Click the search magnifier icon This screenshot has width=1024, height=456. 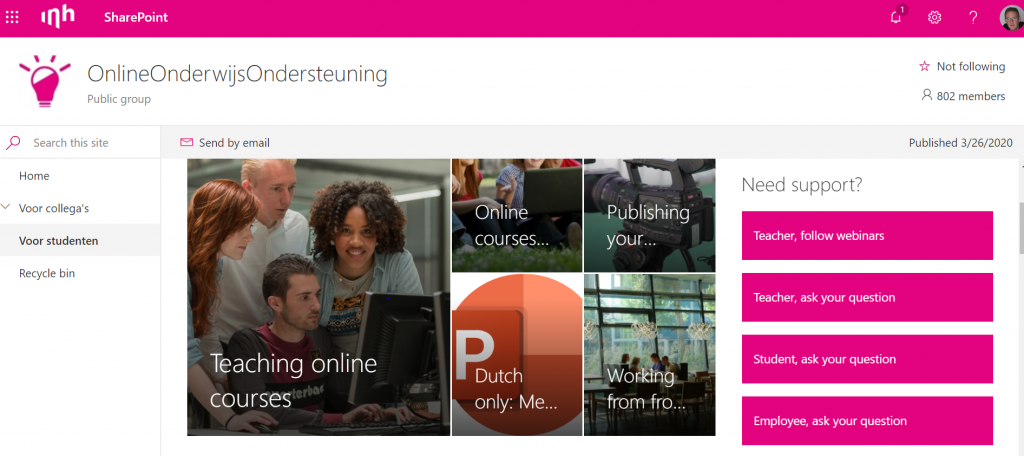pyautogui.click(x=13, y=142)
